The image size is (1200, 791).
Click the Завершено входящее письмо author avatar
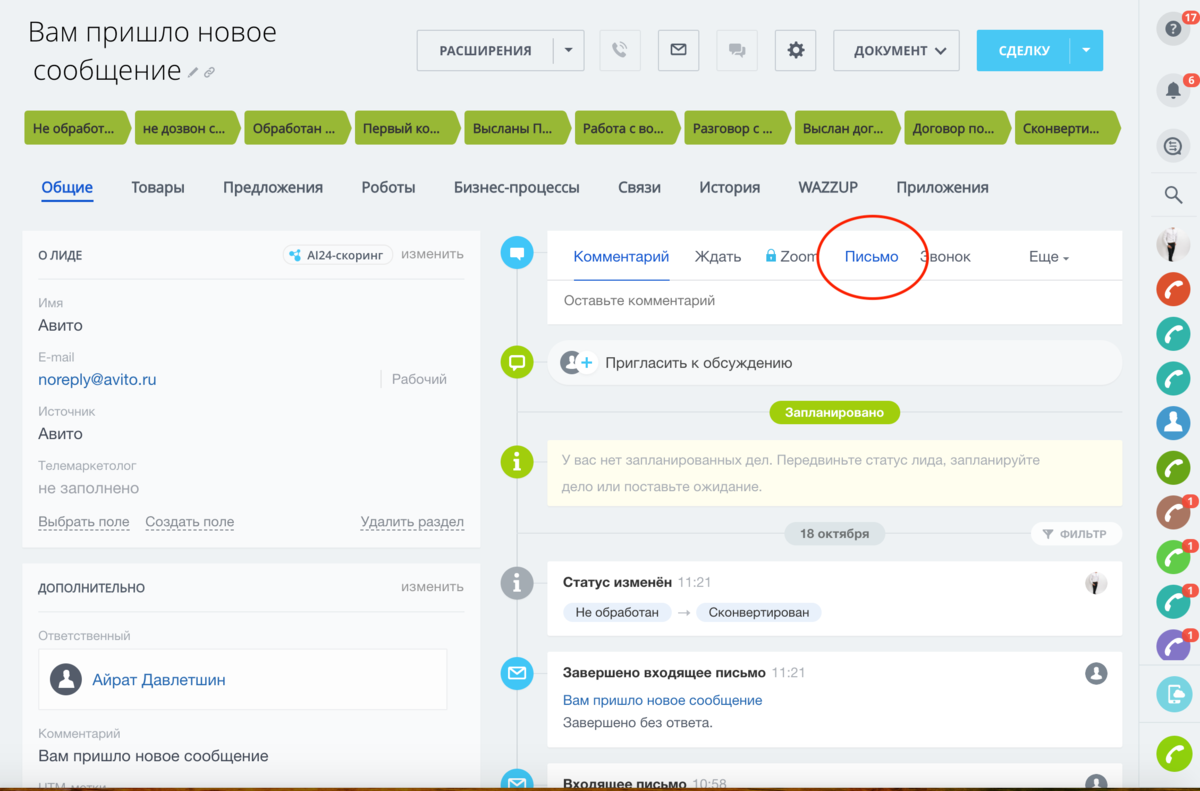(x=1096, y=674)
